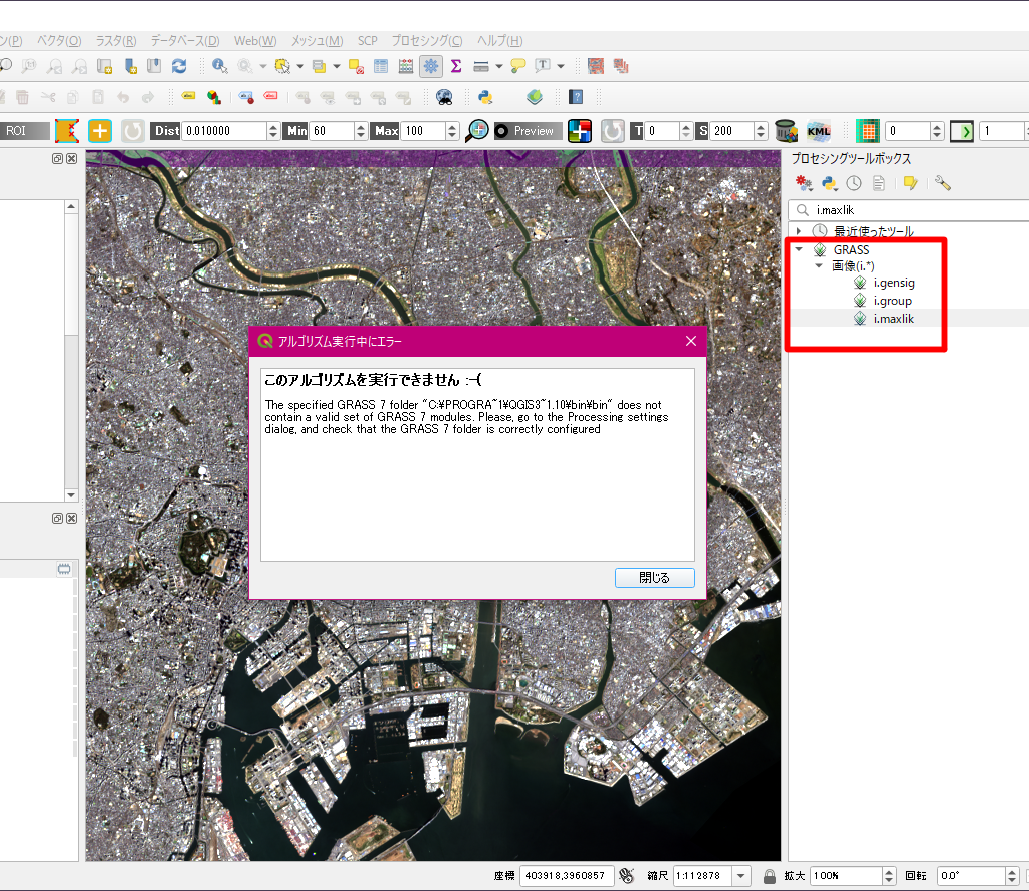Toggle the orange plus ROI creation pointer

point(102,131)
